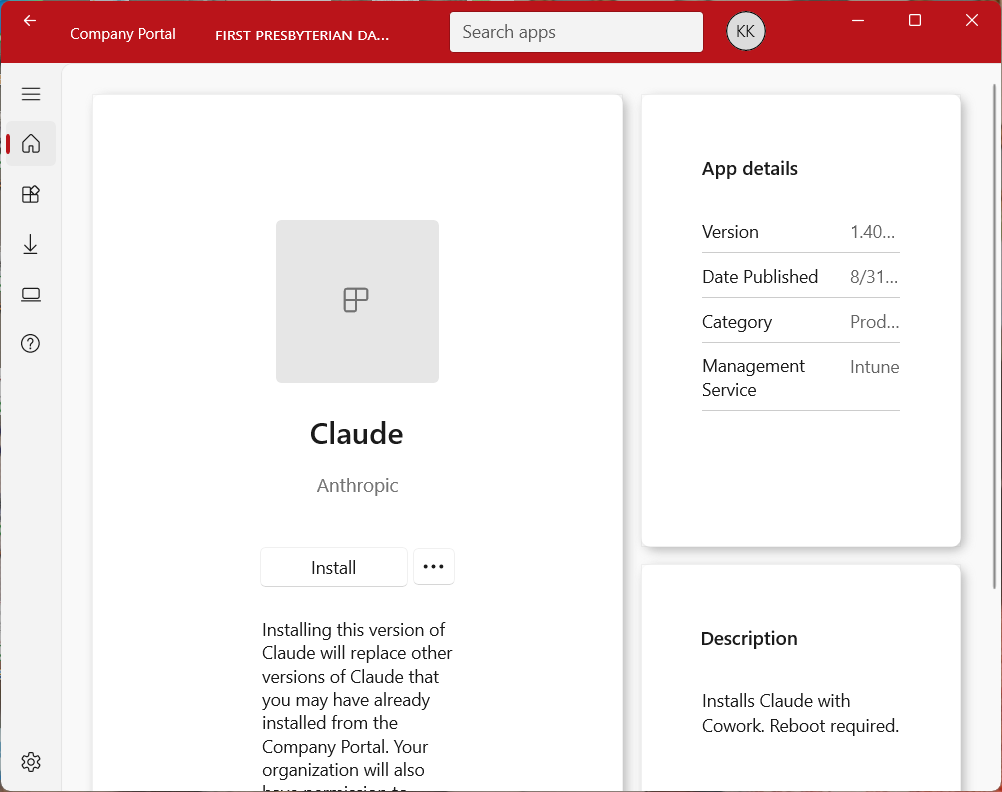The height and width of the screenshot is (792, 1002).
Task: Minimize the Company Portal window
Action: coord(858,20)
